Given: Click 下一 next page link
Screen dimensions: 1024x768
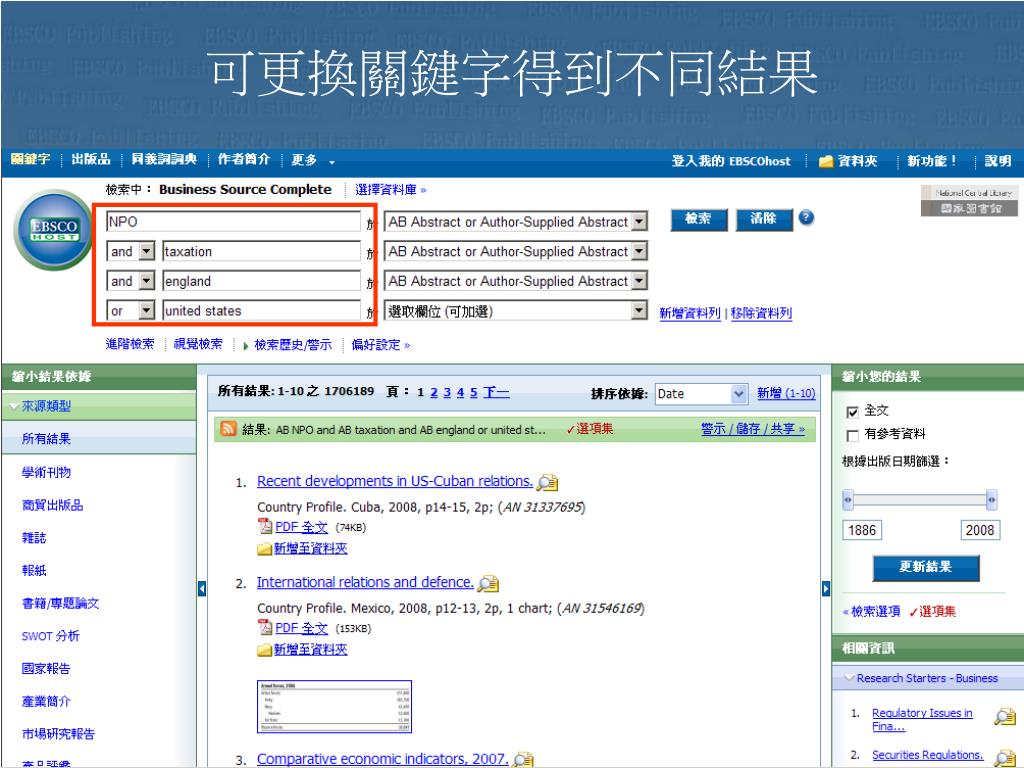Looking at the screenshot, I should pyautogui.click(x=496, y=392).
